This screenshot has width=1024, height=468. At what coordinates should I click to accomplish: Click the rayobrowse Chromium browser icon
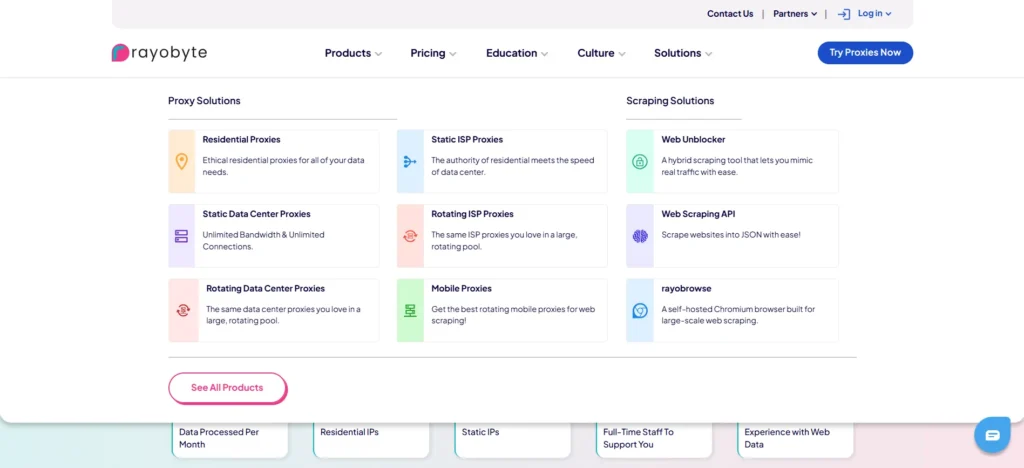coord(640,311)
